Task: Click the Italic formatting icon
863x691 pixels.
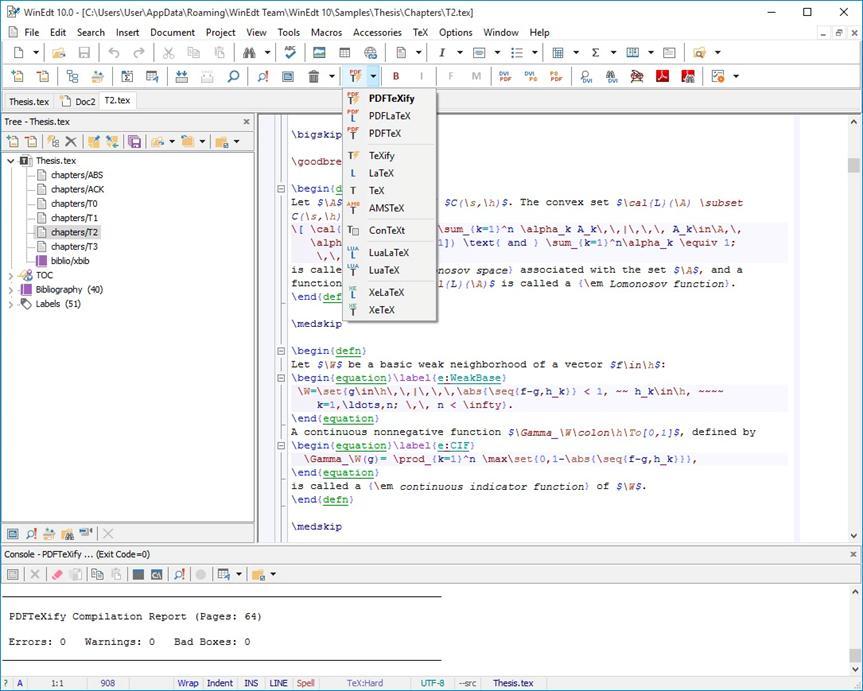Action: point(422,76)
